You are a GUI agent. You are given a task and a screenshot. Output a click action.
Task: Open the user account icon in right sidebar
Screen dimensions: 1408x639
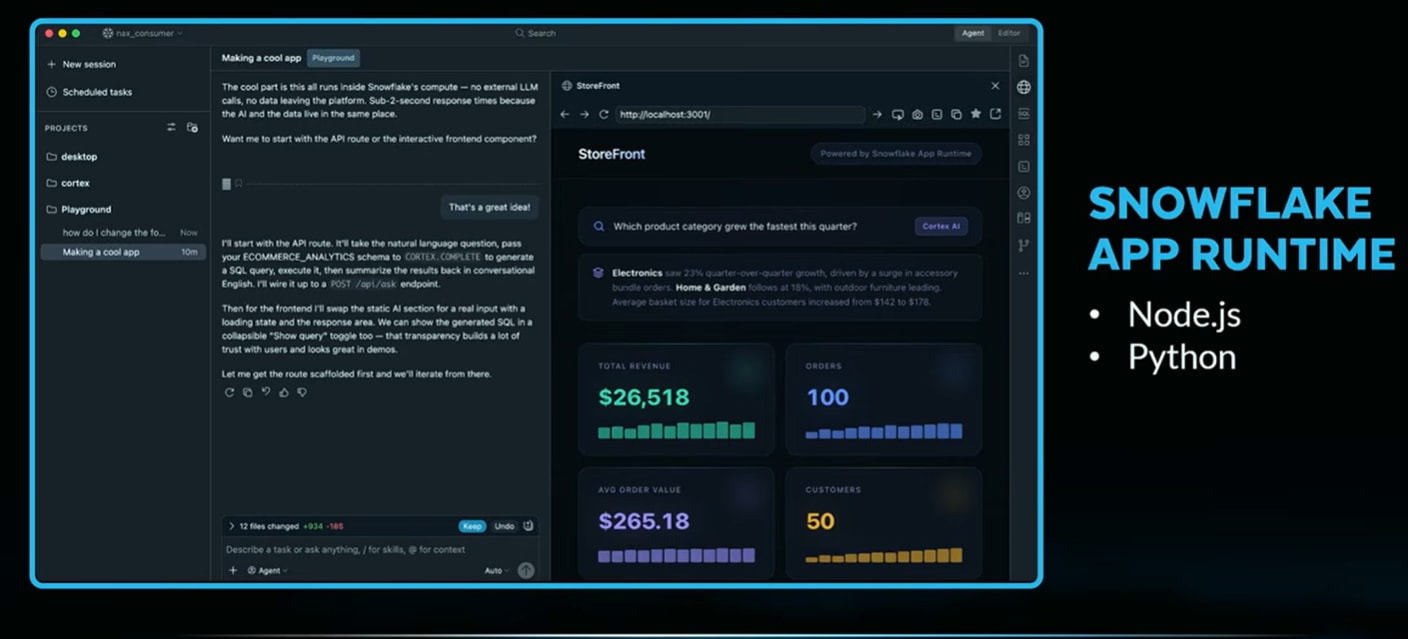[x=1023, y=192]
